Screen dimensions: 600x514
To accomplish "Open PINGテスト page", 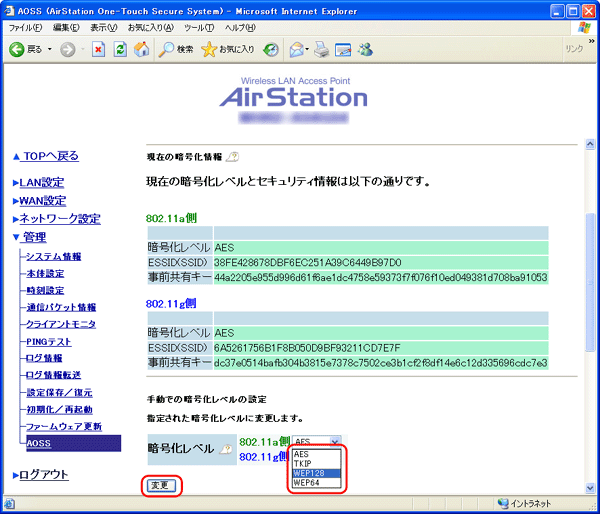I will click(x=48, y=341).
